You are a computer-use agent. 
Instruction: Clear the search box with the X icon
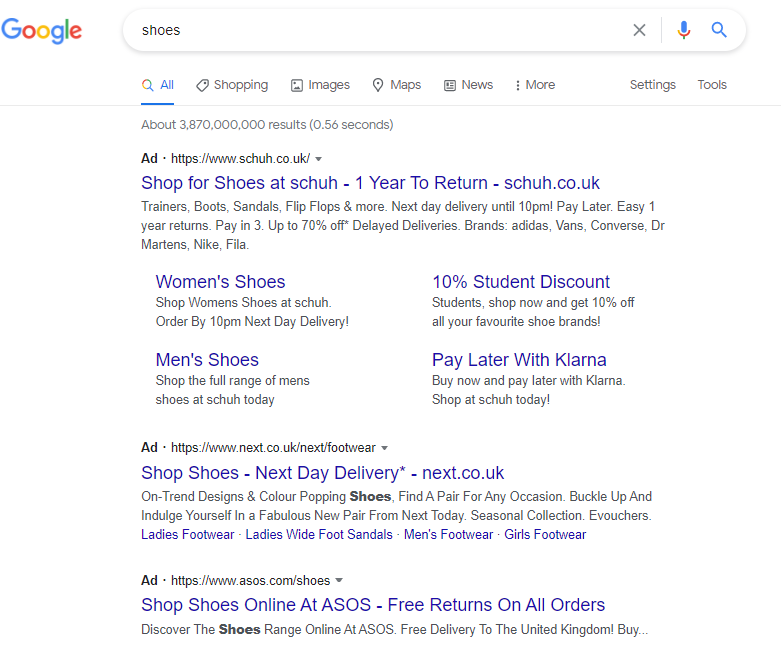[x=639, y=30]
